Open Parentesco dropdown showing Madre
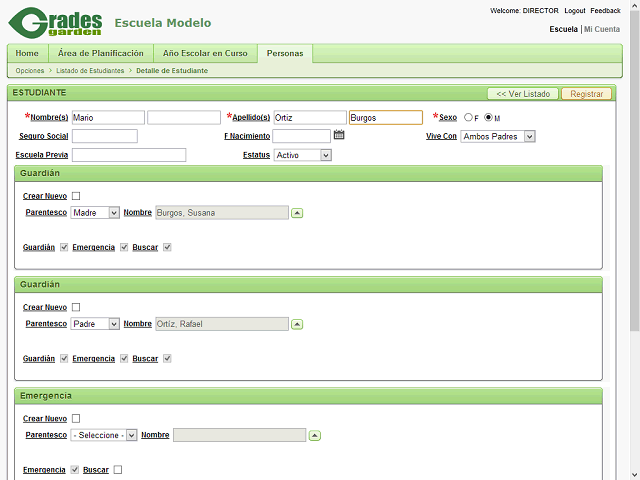 click(96, 212)
